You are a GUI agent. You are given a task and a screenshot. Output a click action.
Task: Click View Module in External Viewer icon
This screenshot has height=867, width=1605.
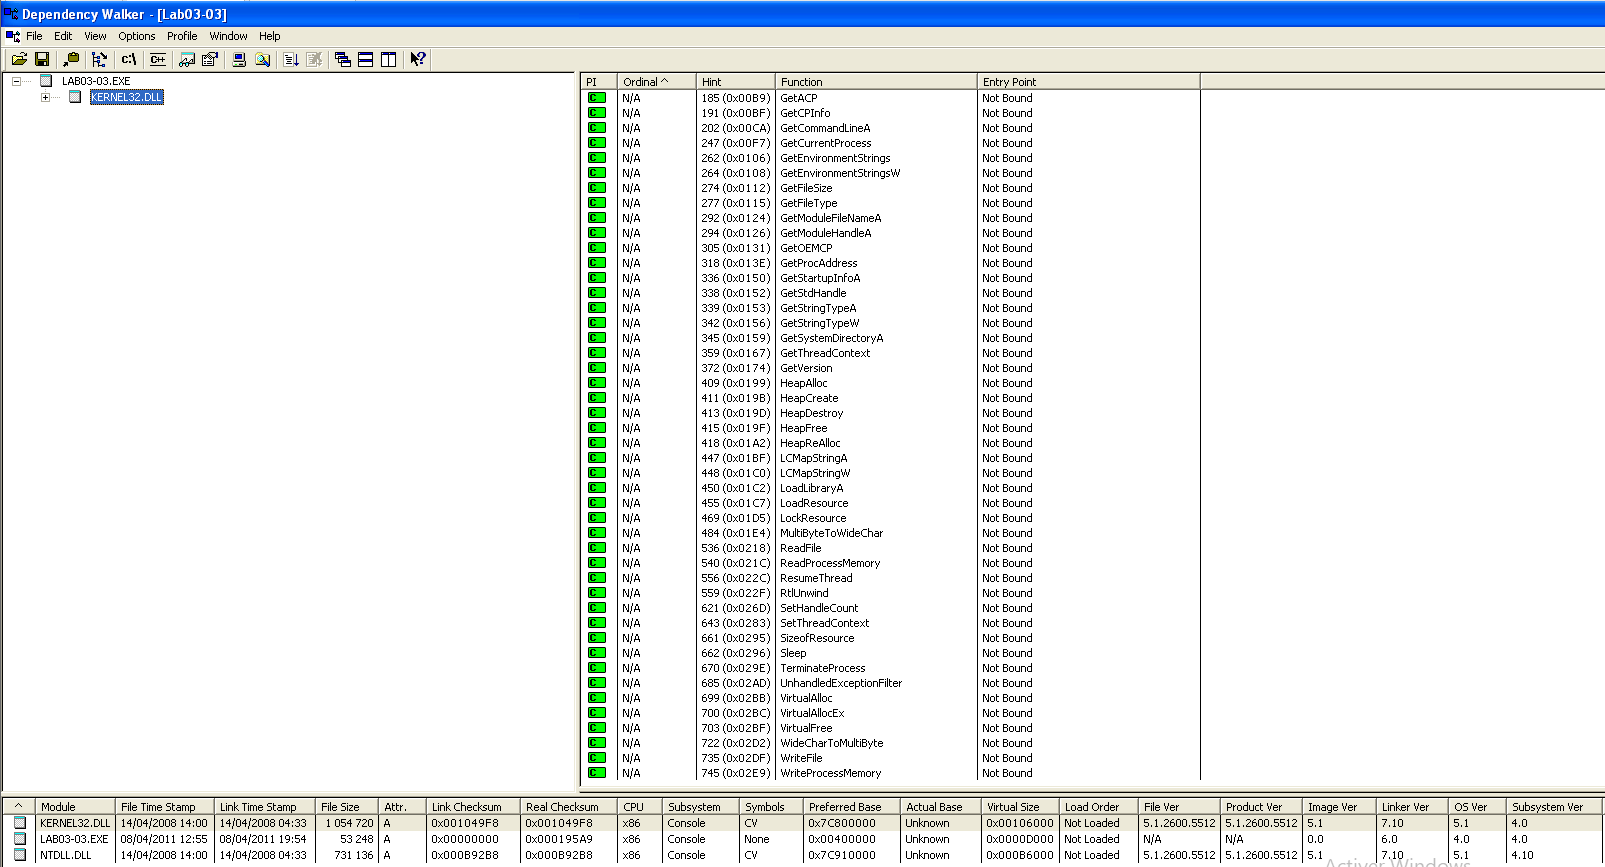pos(187,60)
